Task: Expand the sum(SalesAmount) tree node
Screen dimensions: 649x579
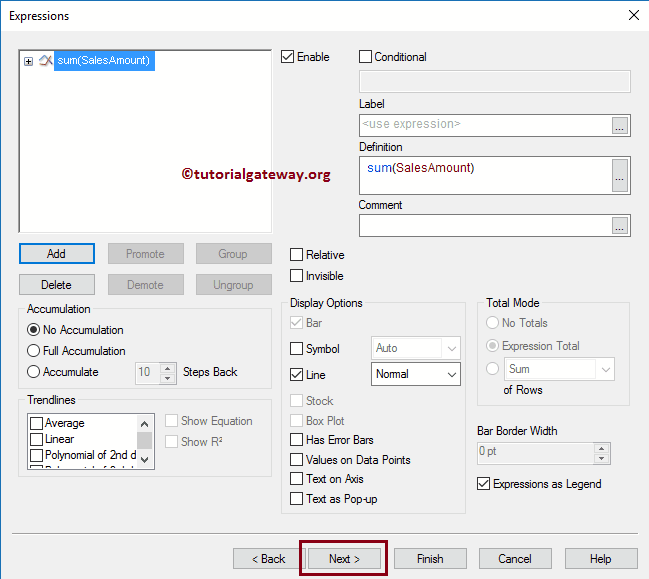Action: point(28,61)
